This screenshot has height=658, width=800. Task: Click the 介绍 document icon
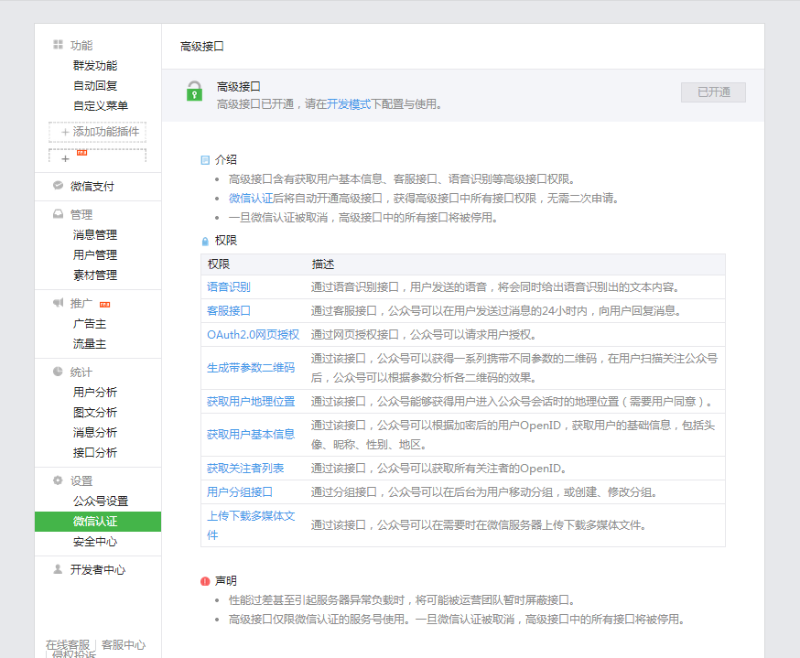(205, 160)
